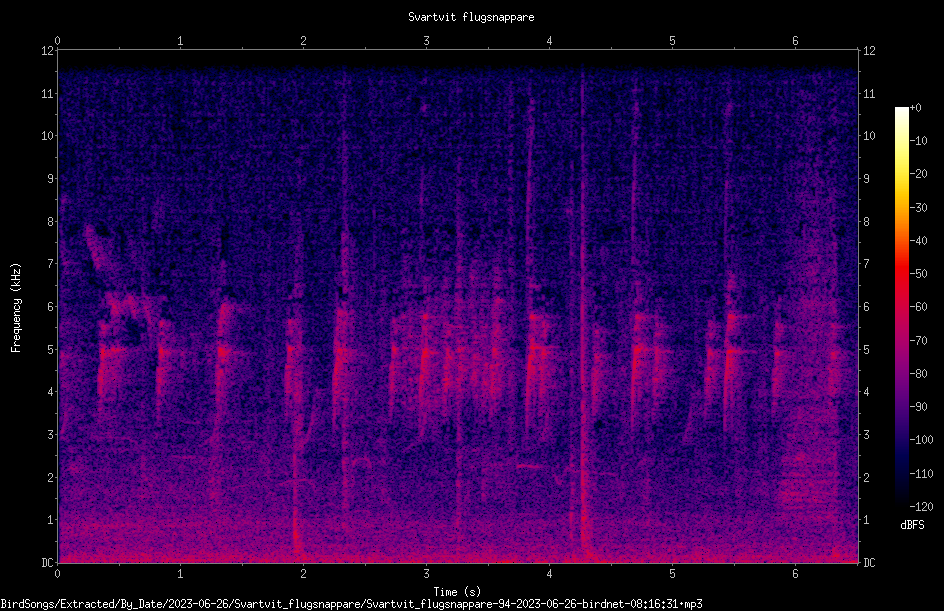
Task: Click the right-axis '2' kHz label
Action: pos(867,477)
